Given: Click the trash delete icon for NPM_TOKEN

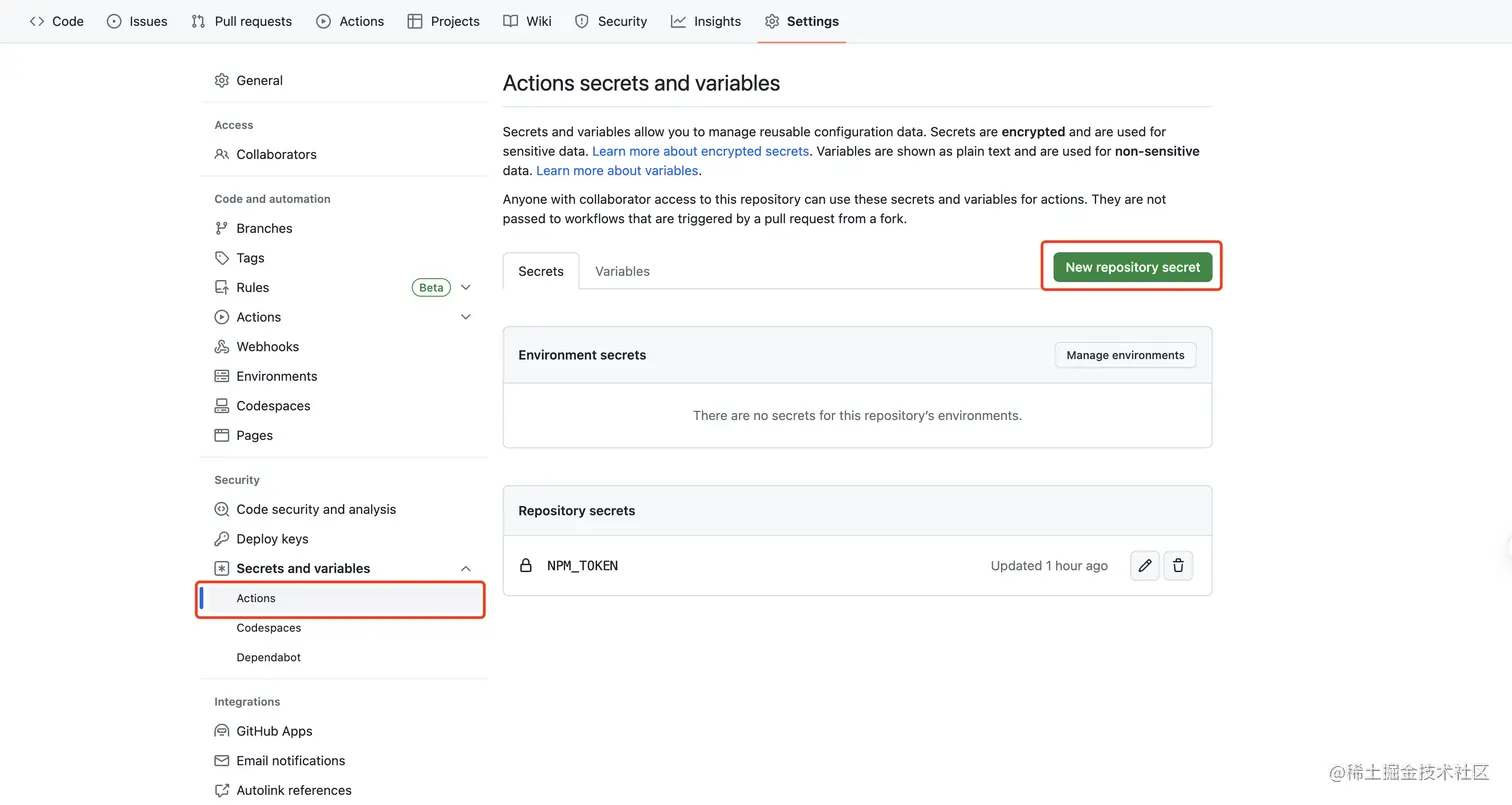Looking at the screenshot, I should tap(1178, 566).
